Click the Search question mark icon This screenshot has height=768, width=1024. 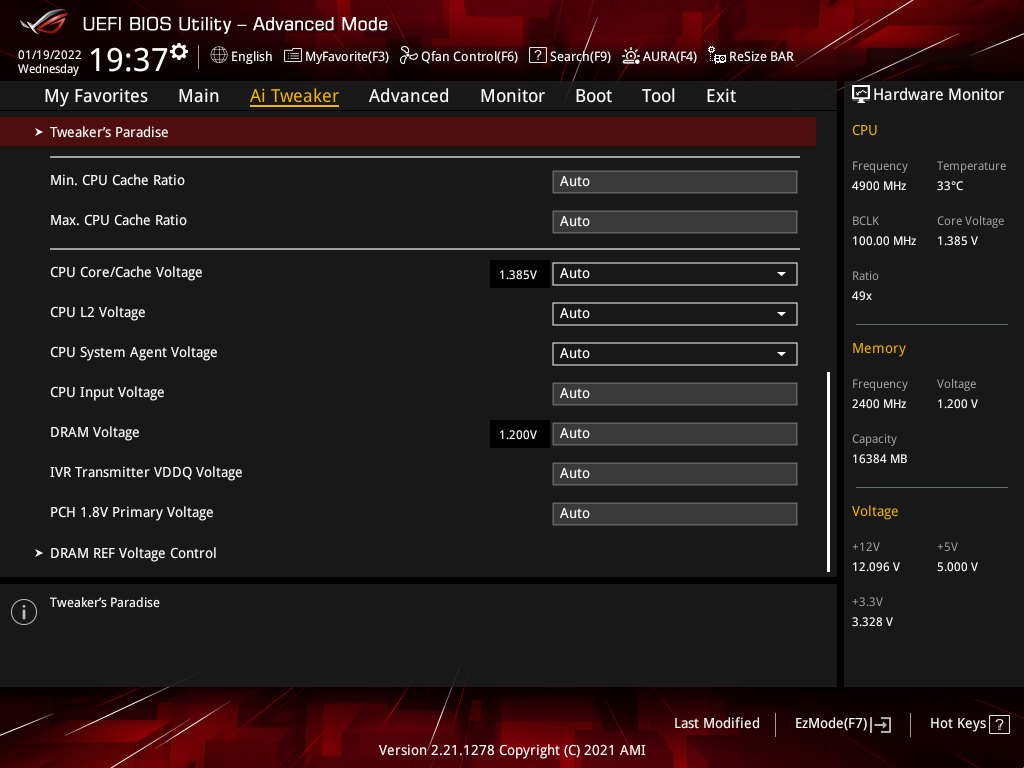pos(537,56)
